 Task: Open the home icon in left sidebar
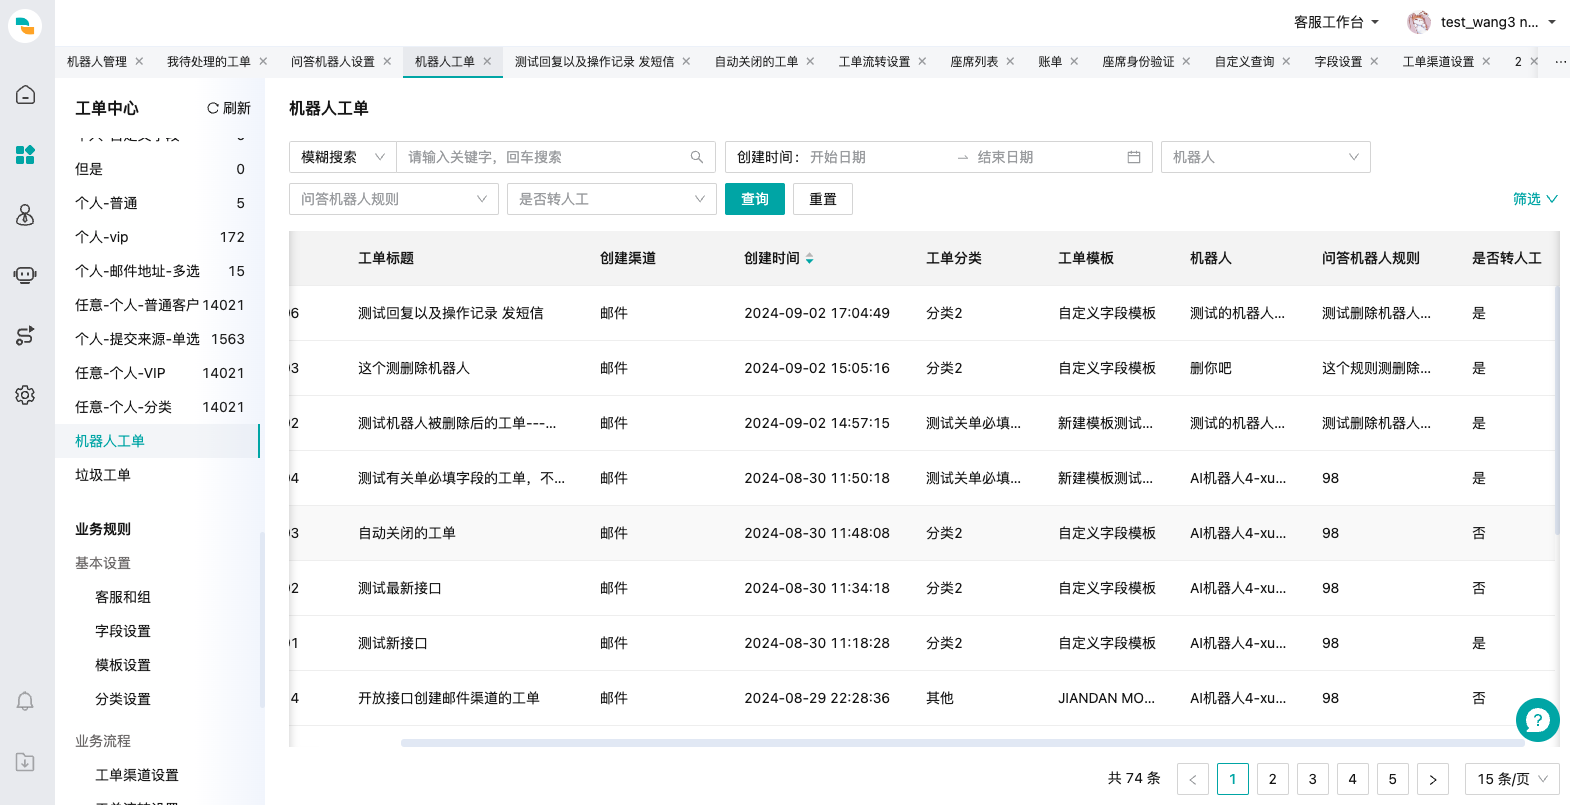(x=26, y=94)
